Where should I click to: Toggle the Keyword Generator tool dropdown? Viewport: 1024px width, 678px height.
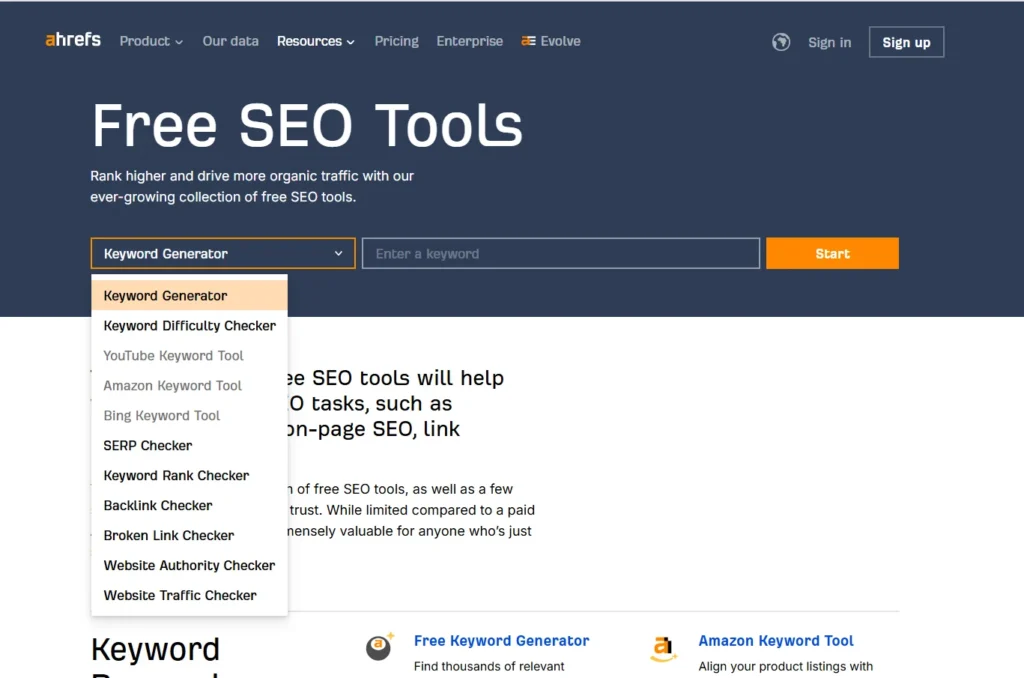[223, 253]
